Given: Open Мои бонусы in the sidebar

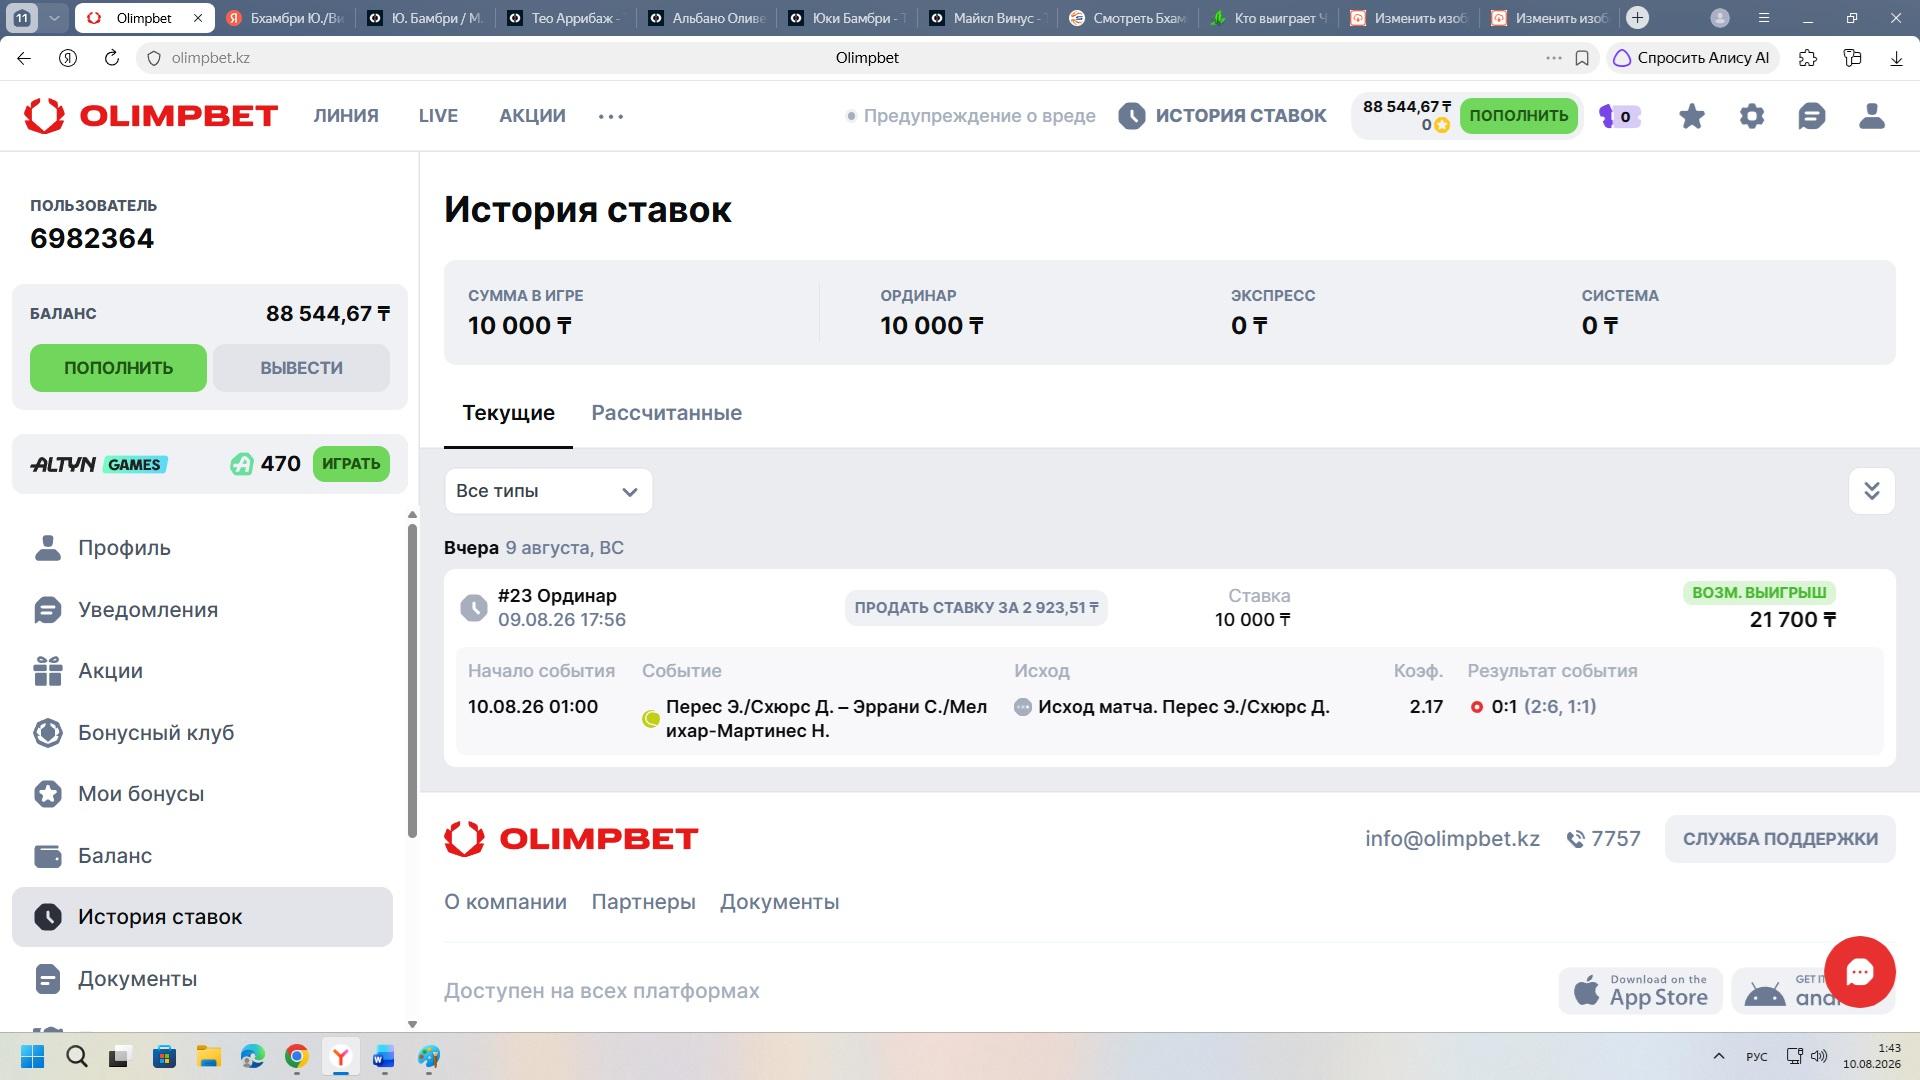Looking at the screenshot, I should (202, 794).
